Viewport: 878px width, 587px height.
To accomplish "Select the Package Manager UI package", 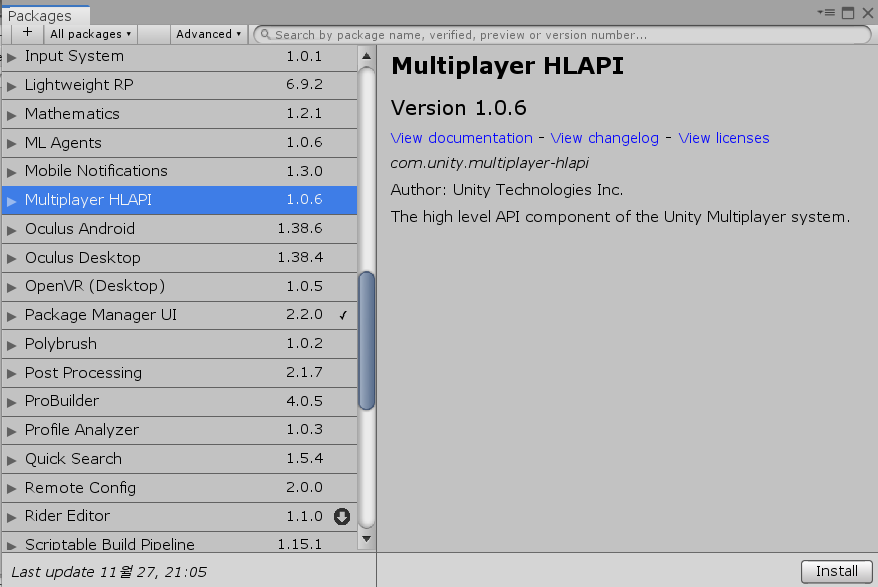I will [x=179, y=315].
